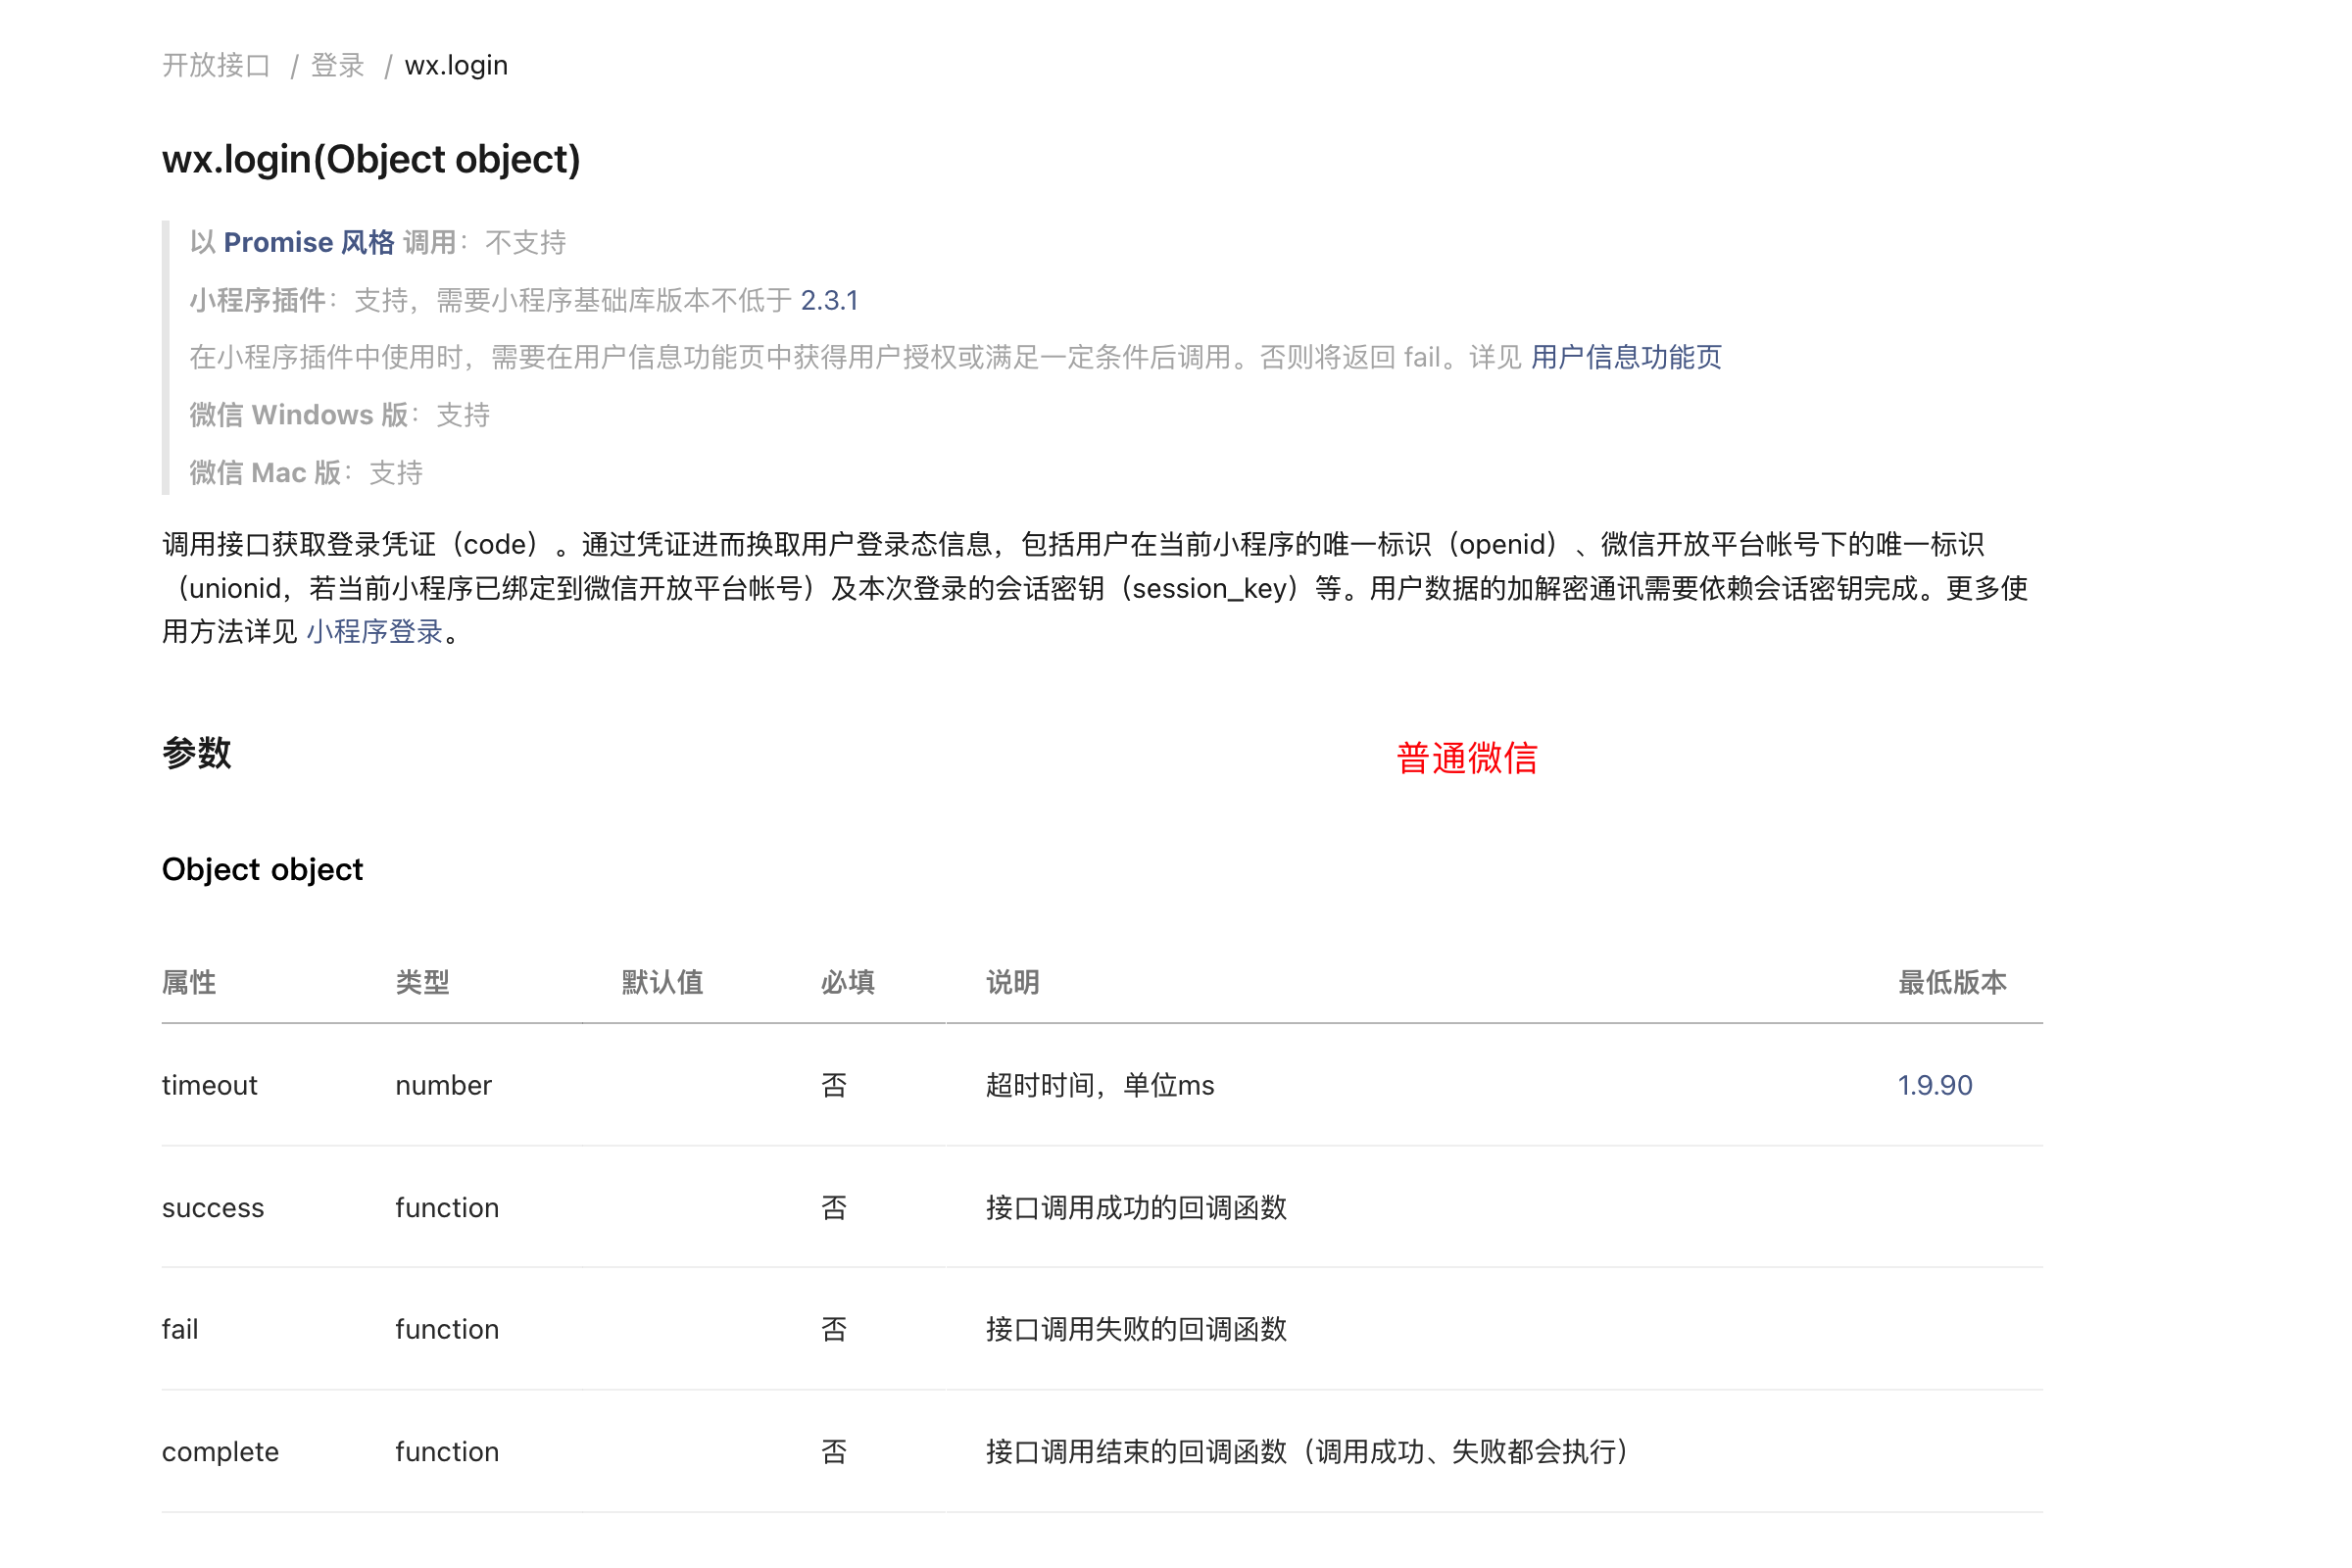Click the 属性 column header
The height and width of the screenshot is (1568, 2352).
(x=189, y=983)
